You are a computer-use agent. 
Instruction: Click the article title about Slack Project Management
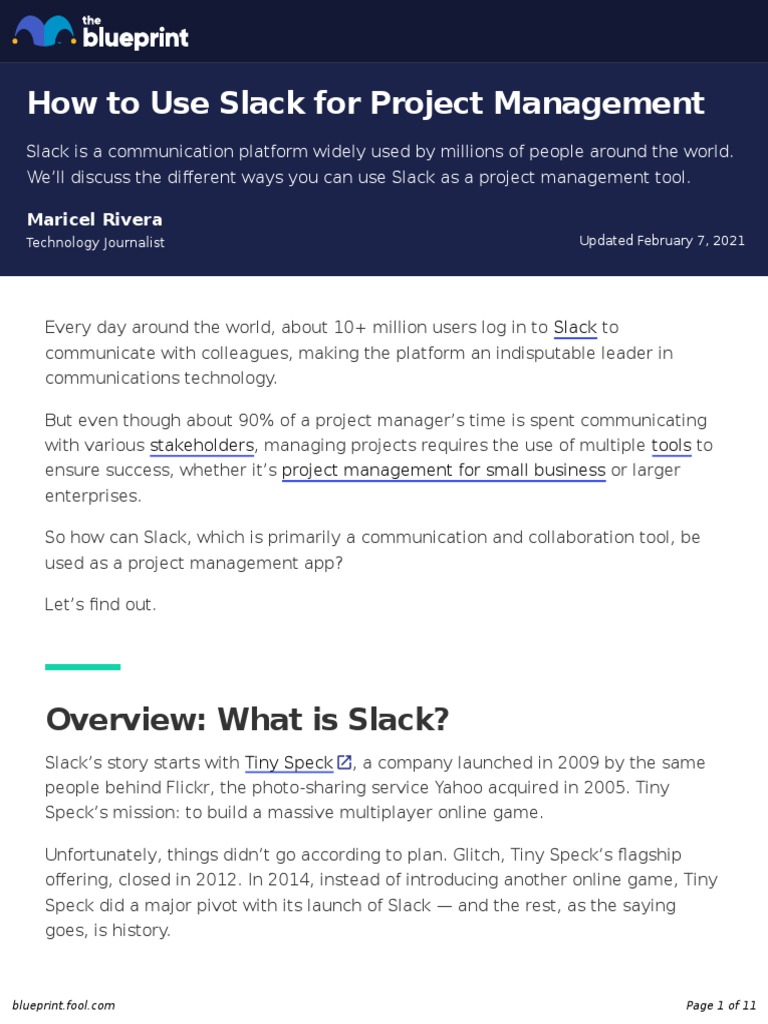point(365,103)
